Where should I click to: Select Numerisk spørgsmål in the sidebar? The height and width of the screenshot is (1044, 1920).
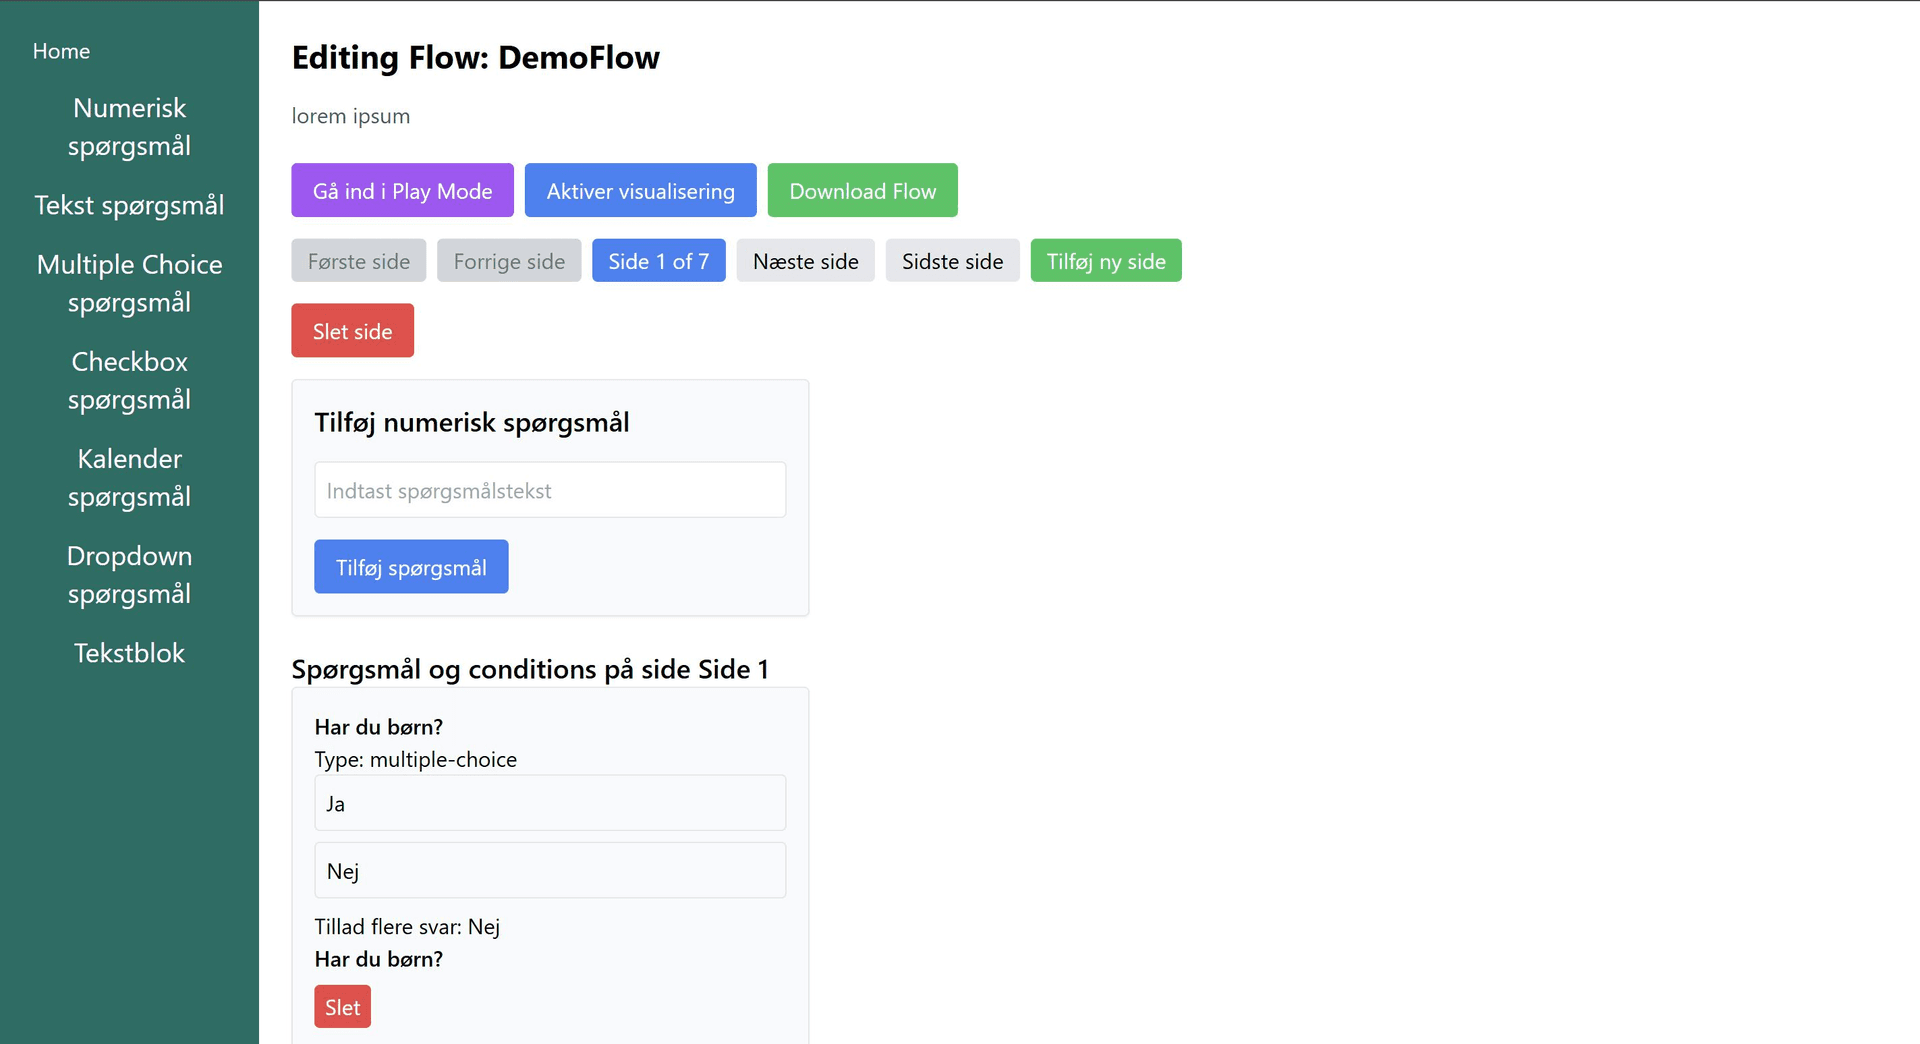tap(129, 127)
